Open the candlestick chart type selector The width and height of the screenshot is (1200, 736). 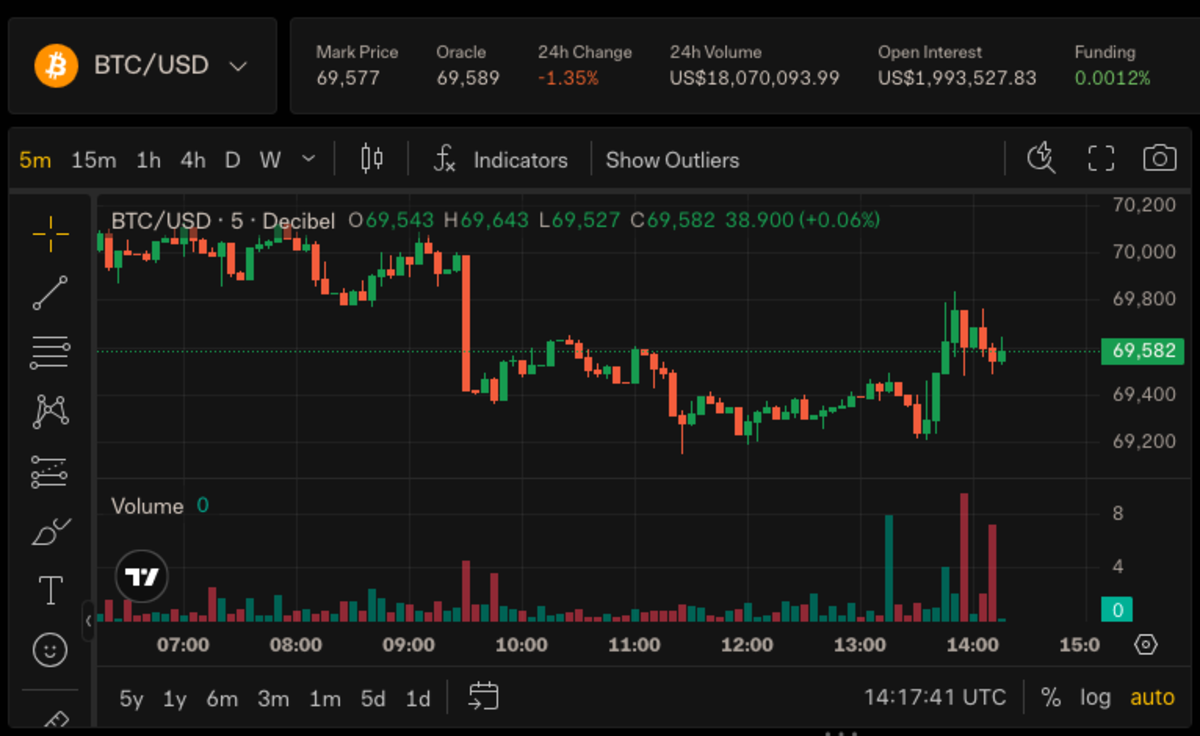[372, 159]
